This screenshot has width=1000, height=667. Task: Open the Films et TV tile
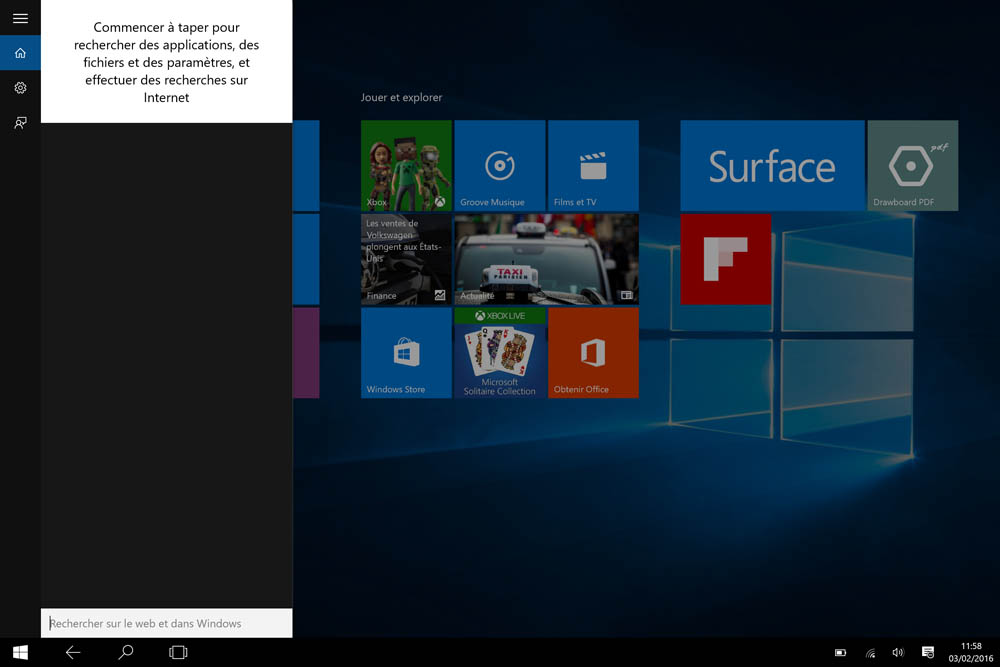tap(593, 166)
